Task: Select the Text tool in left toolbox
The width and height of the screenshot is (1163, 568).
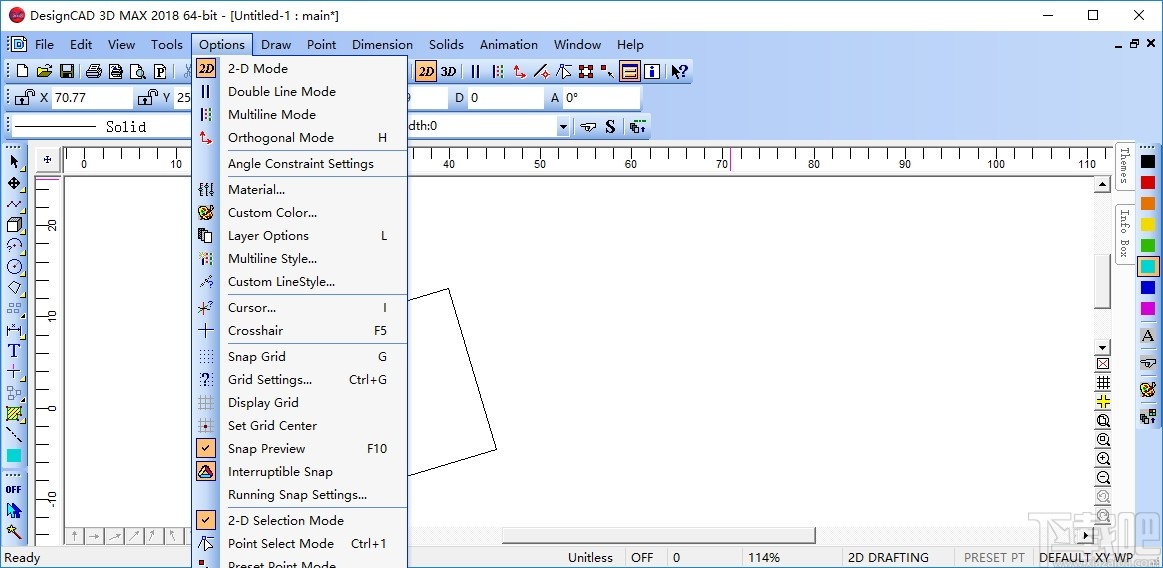Action: 14,351
